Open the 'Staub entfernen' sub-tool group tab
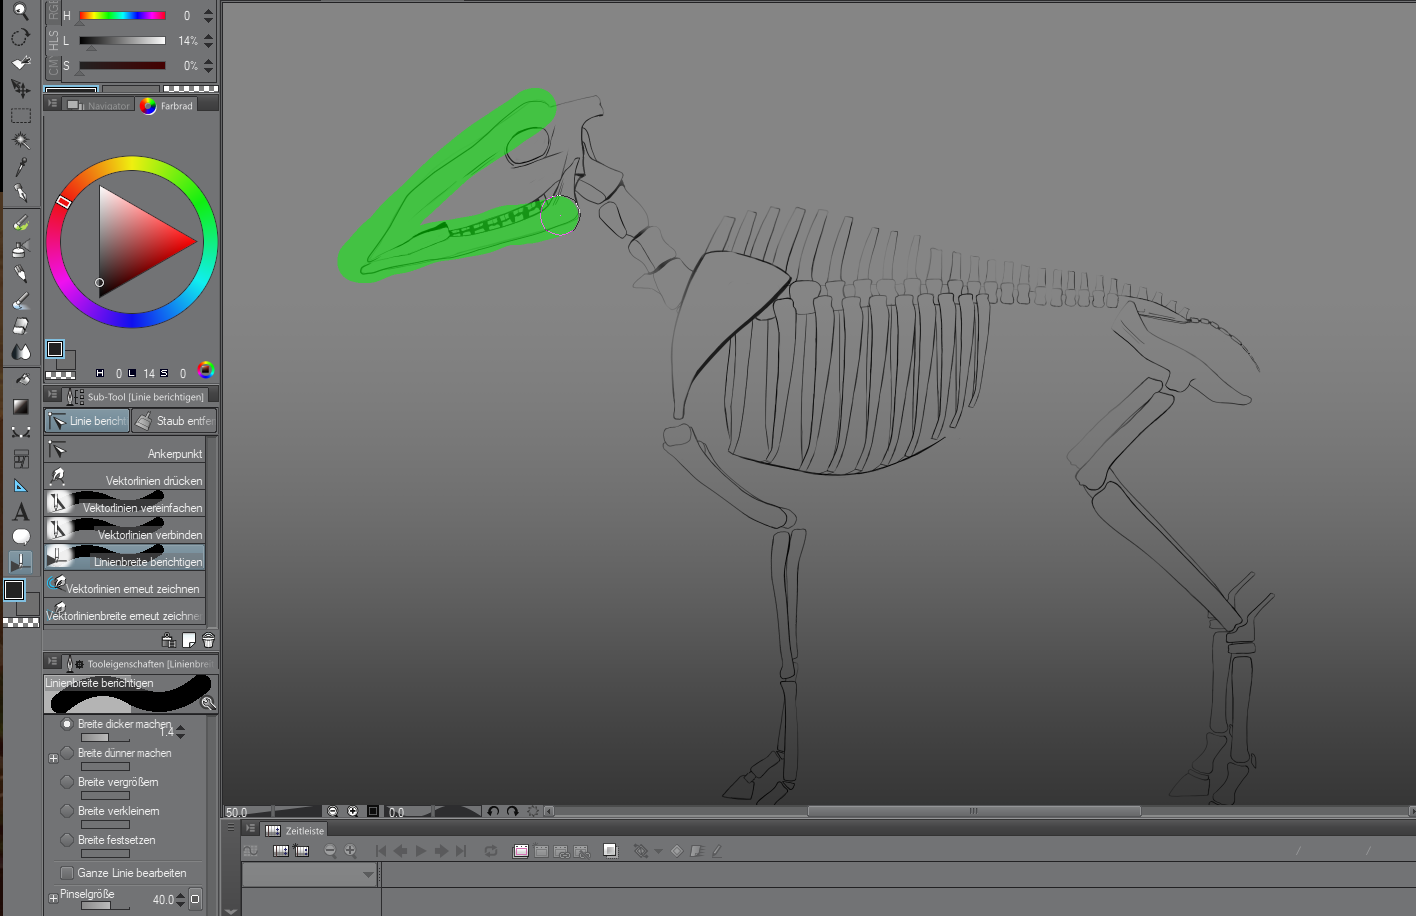 pyautogui.click(x=174, y=421)
